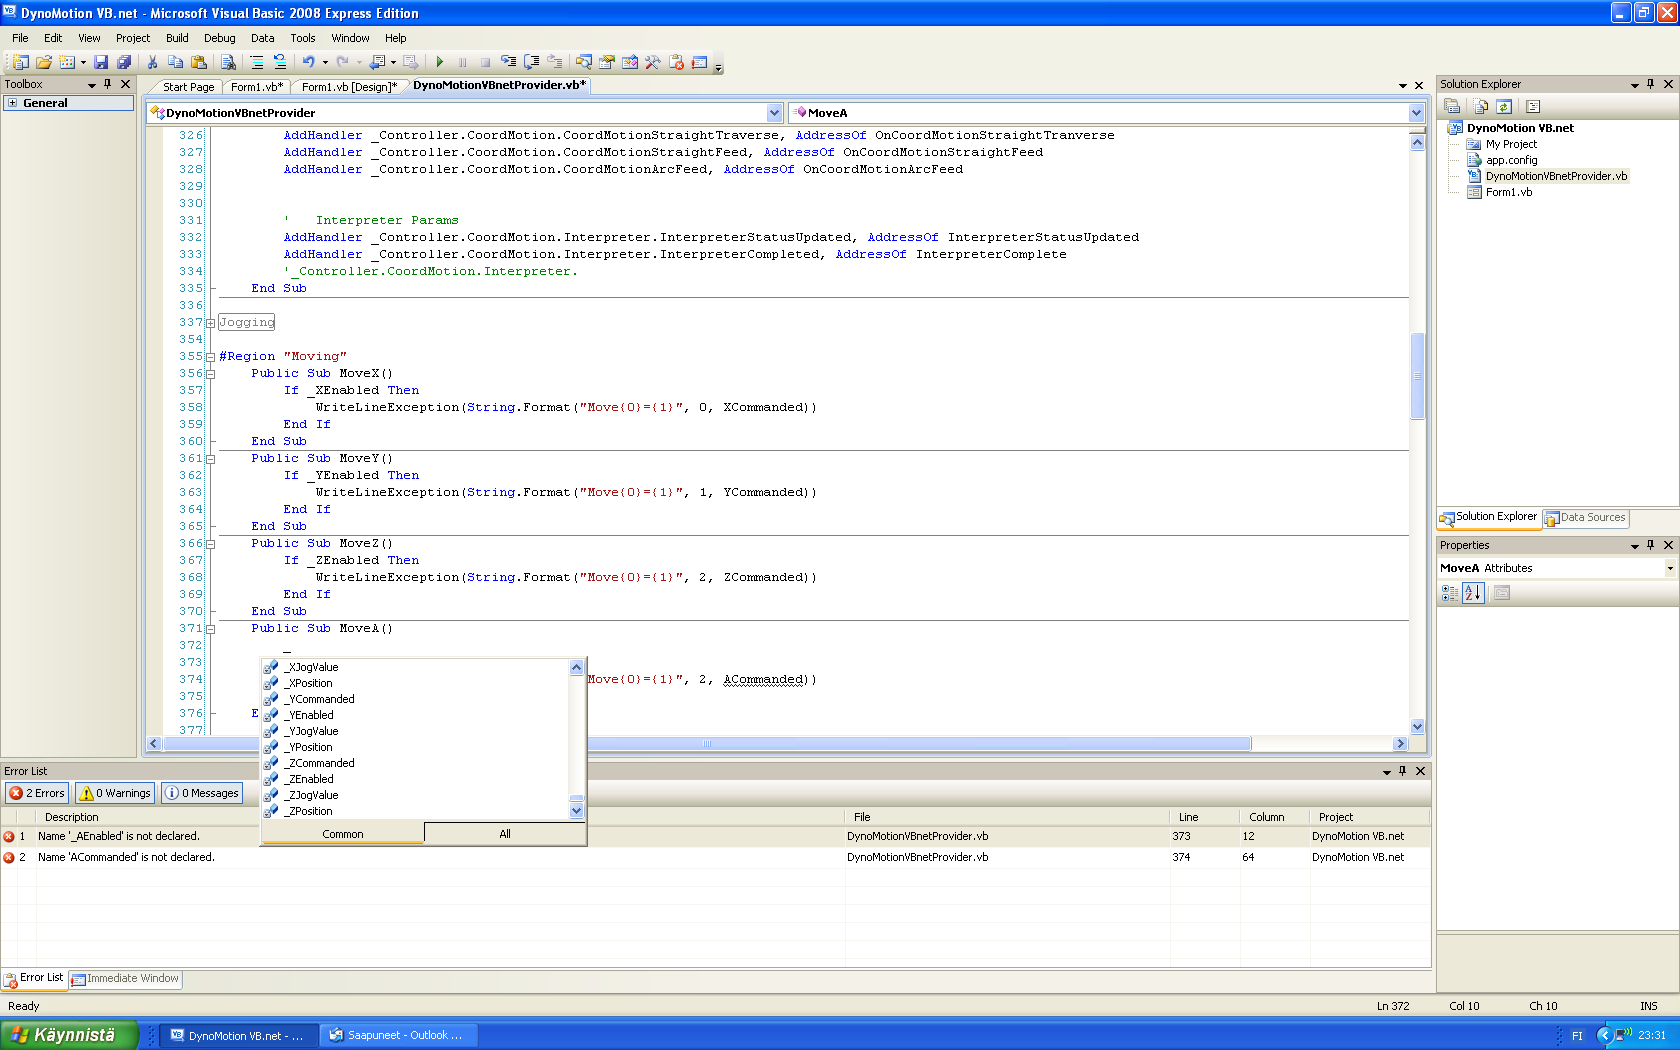Viewport: 1680px width, 1050px height.
Task: Expand the General group in Toolbox
Action: tap(12, 103)
